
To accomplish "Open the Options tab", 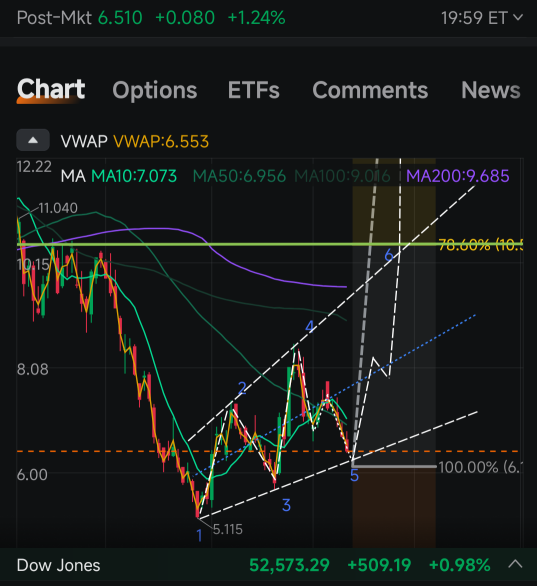I will (x=155, y=90).
